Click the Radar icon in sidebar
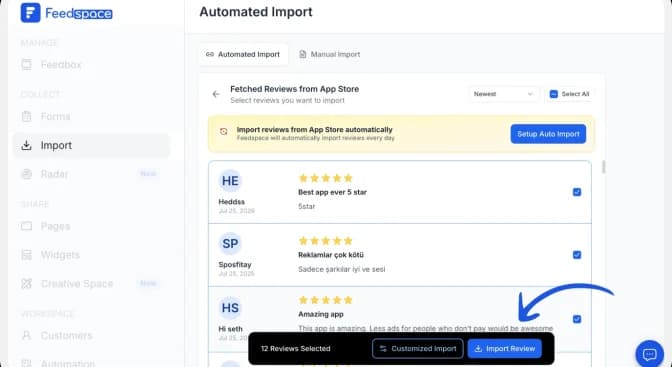Image resolution: width=672 pixels, height=367 pixels. [x=27, y=174]
